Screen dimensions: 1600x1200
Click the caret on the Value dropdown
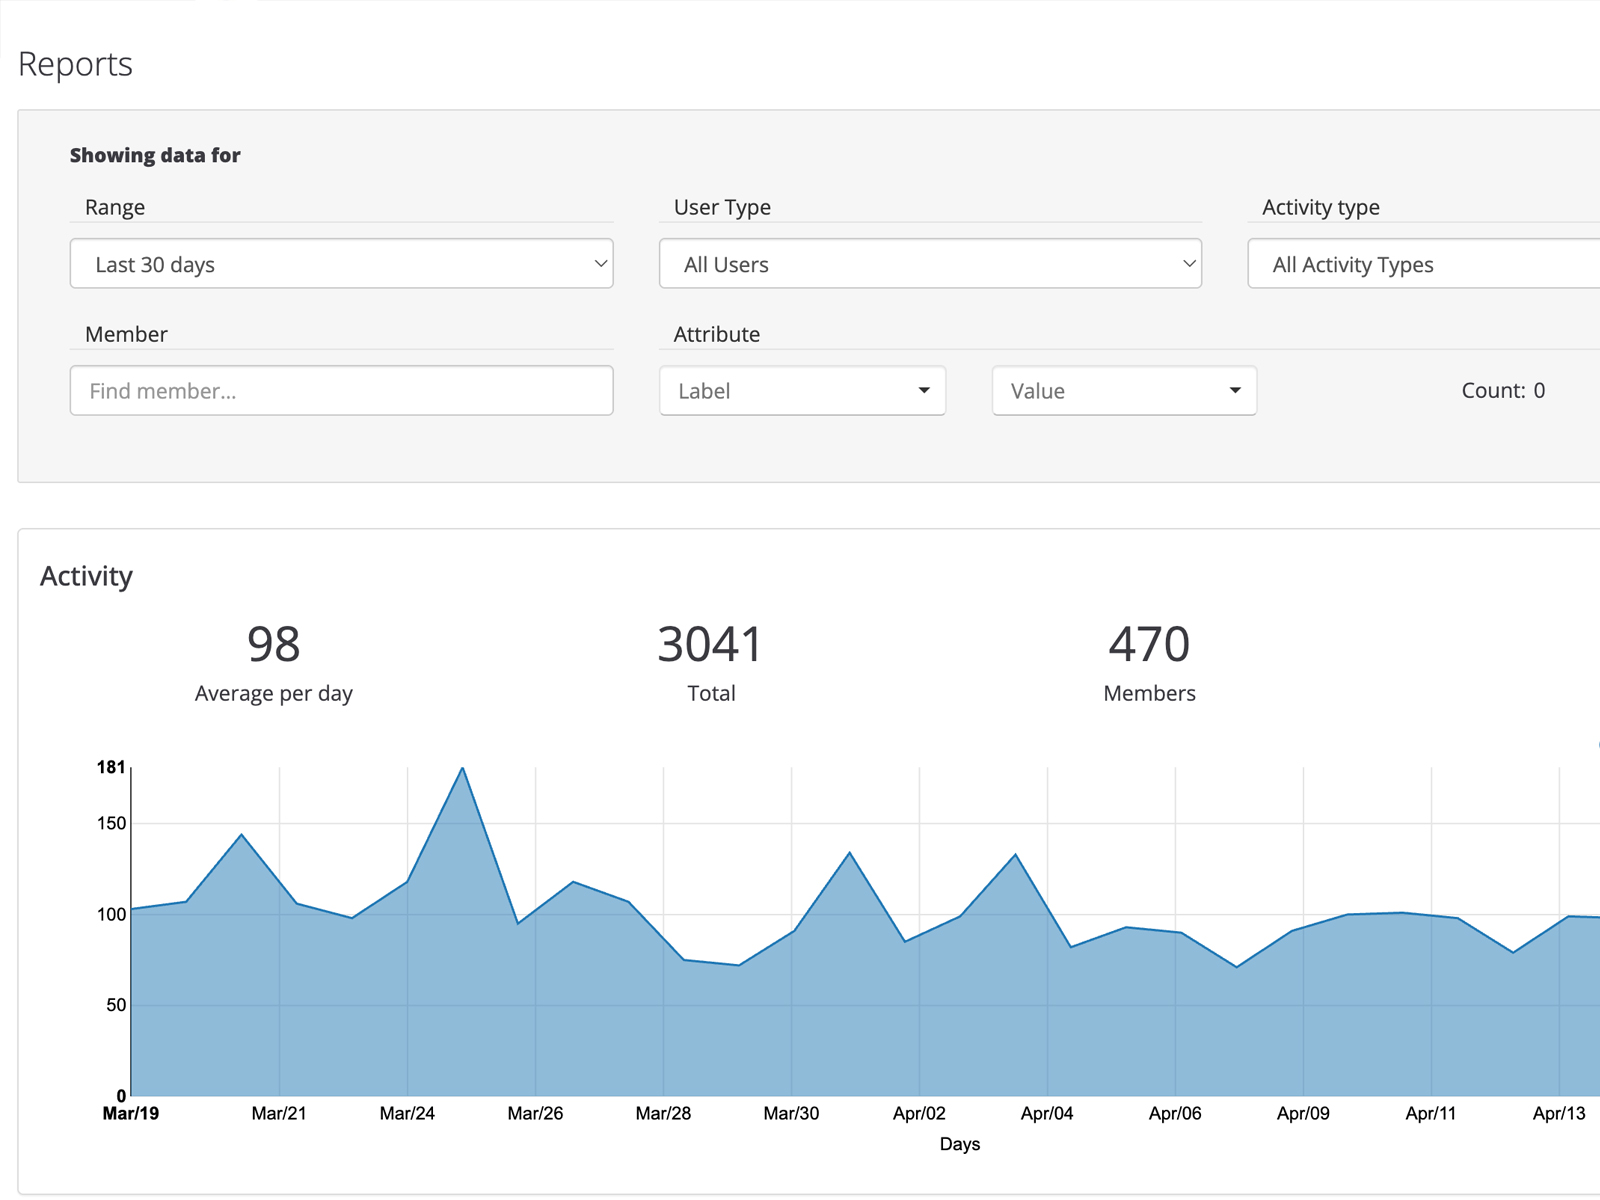[1234, 391]
